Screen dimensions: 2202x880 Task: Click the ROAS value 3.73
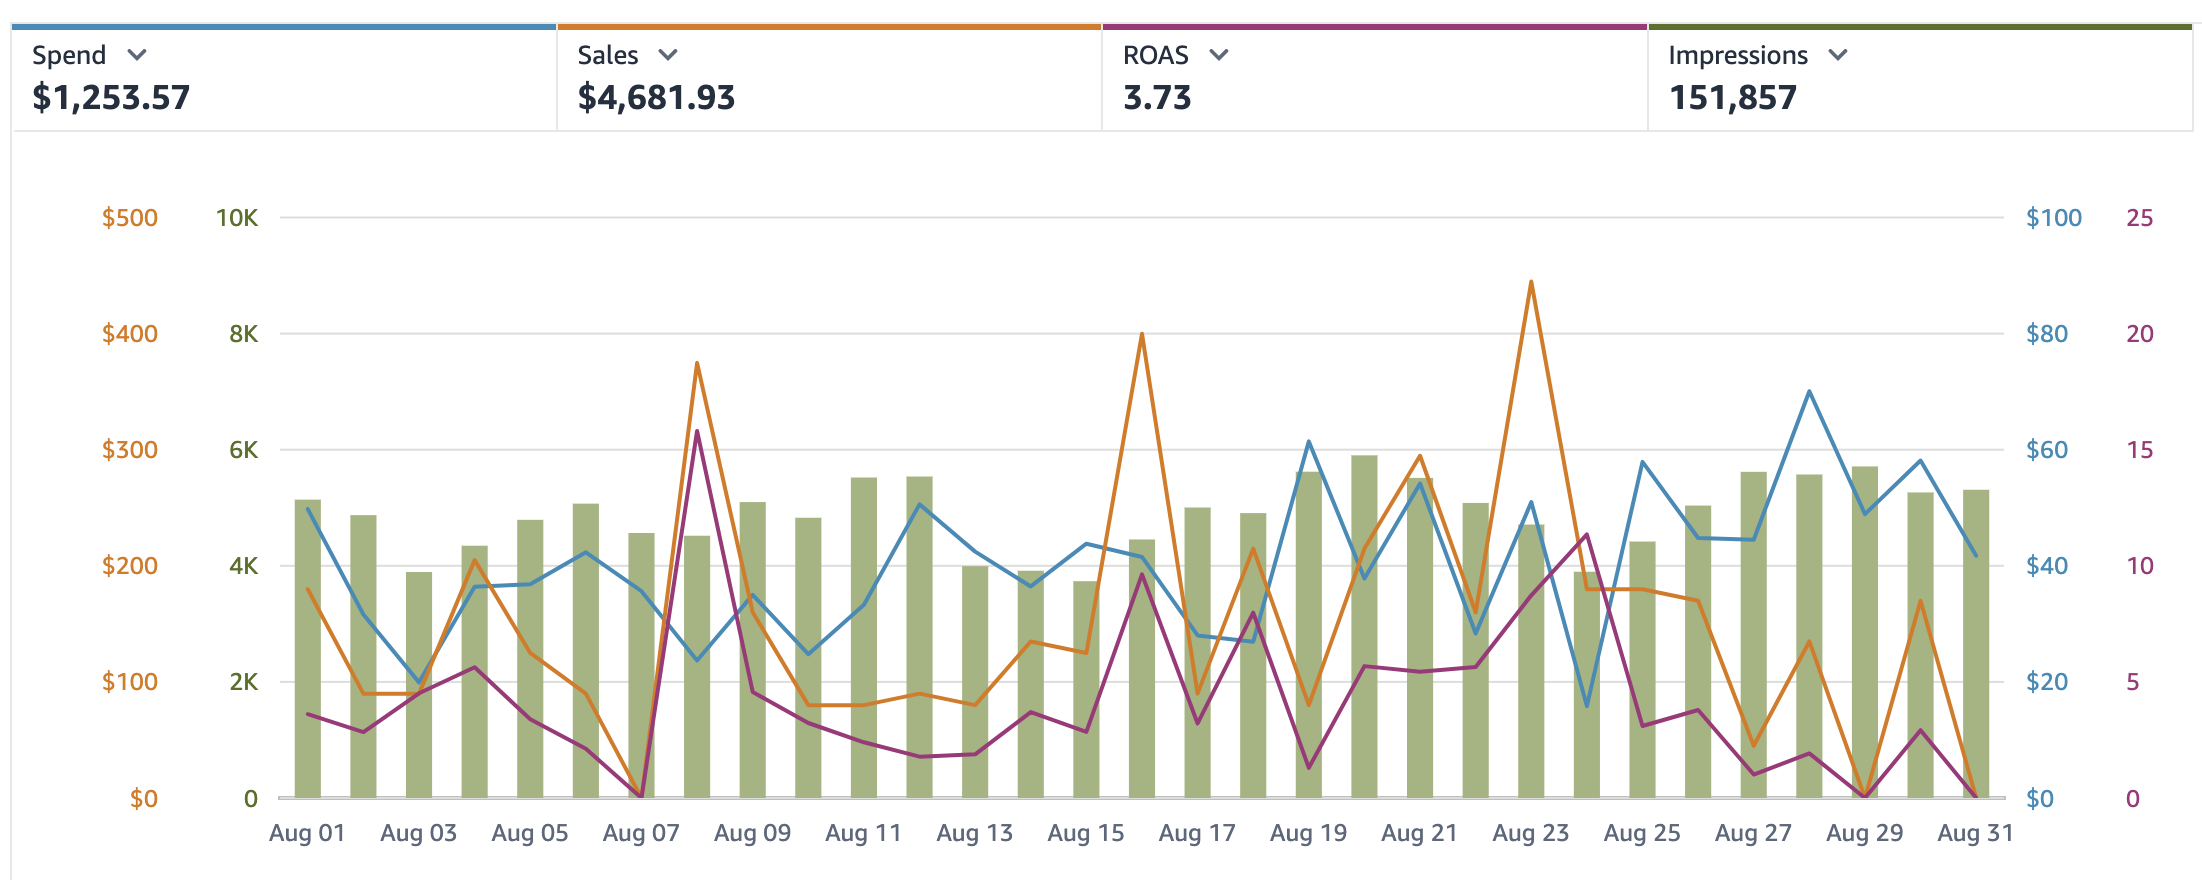pyautogui.click(x=1157, y=98)
